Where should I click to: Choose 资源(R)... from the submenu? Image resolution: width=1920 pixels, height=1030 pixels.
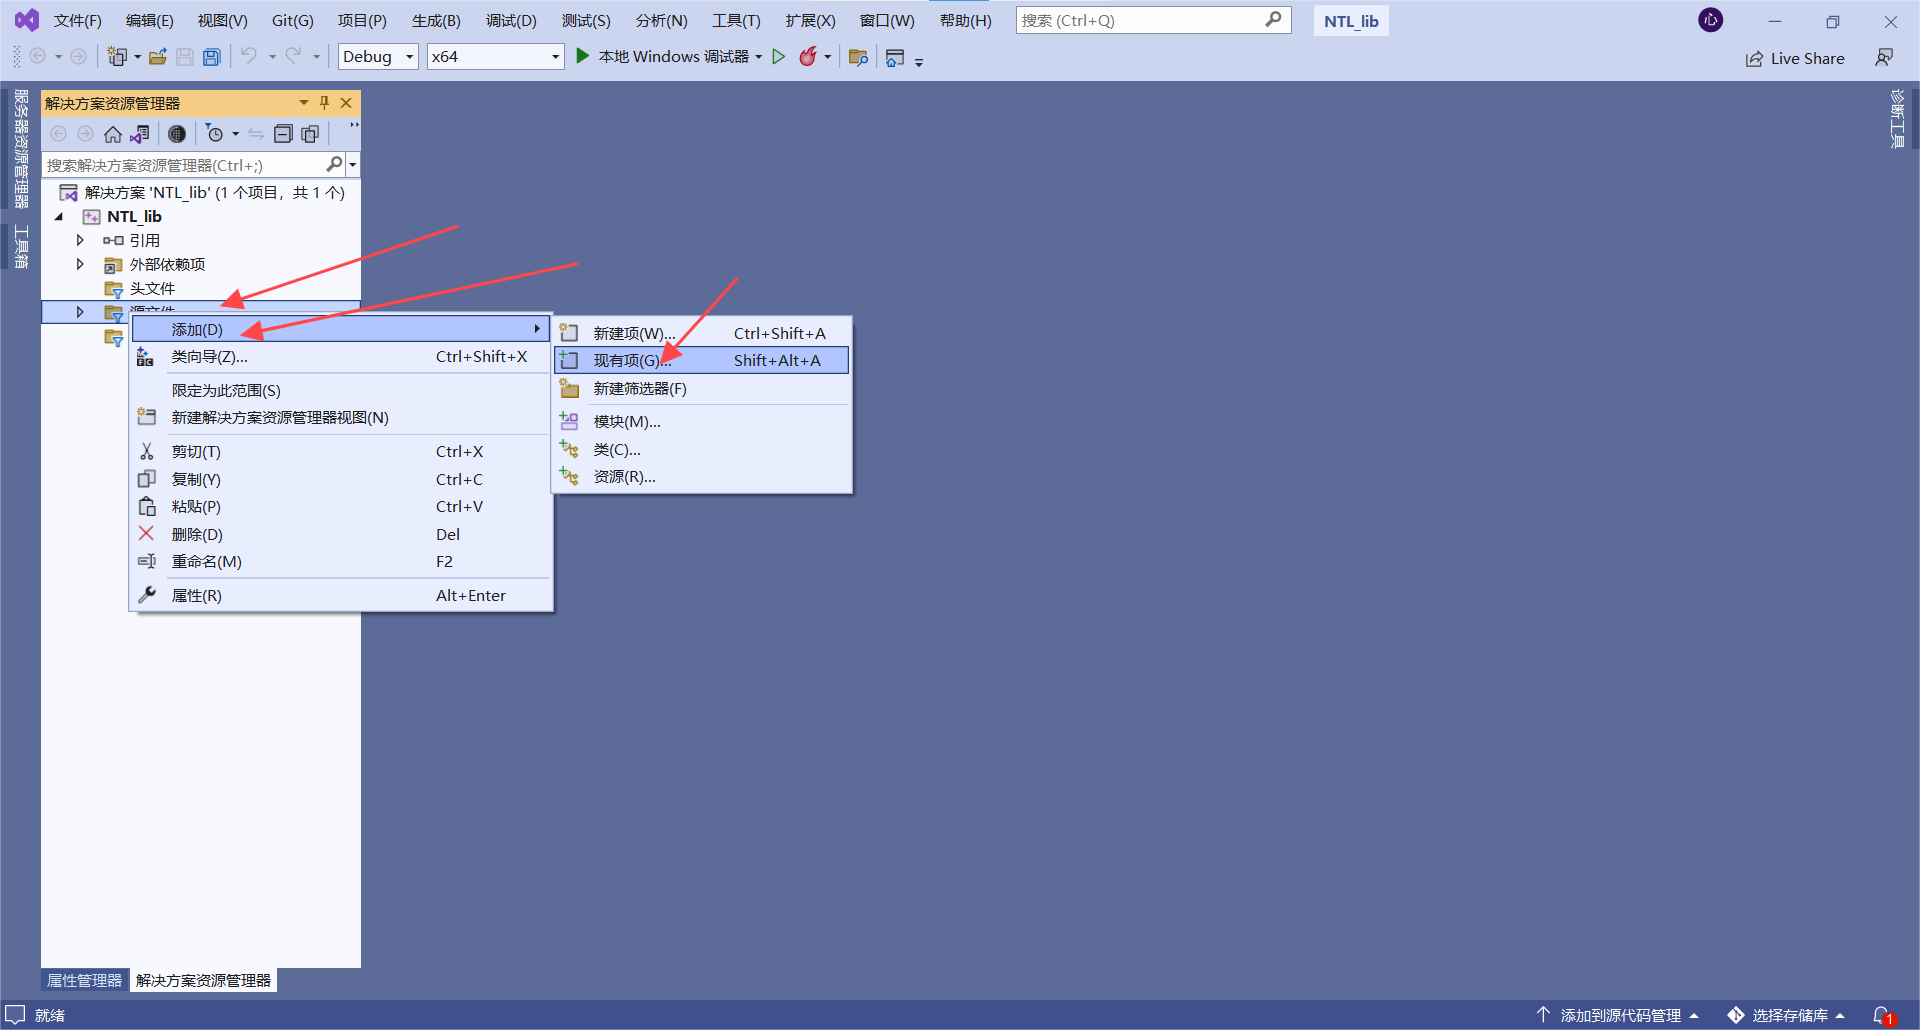pos(702,477)
